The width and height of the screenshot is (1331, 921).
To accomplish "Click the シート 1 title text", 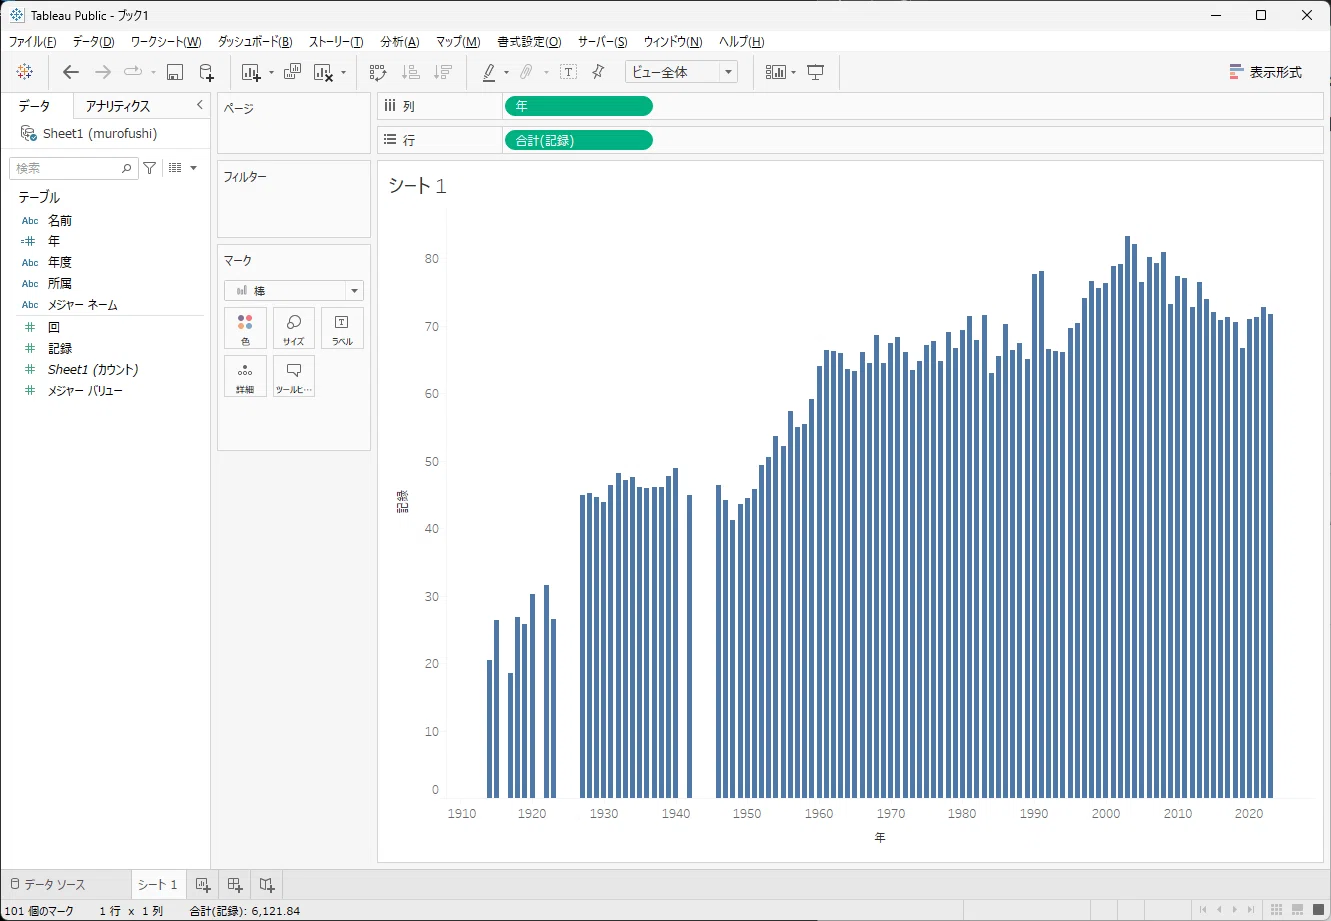I will click(x=417, y=186).
